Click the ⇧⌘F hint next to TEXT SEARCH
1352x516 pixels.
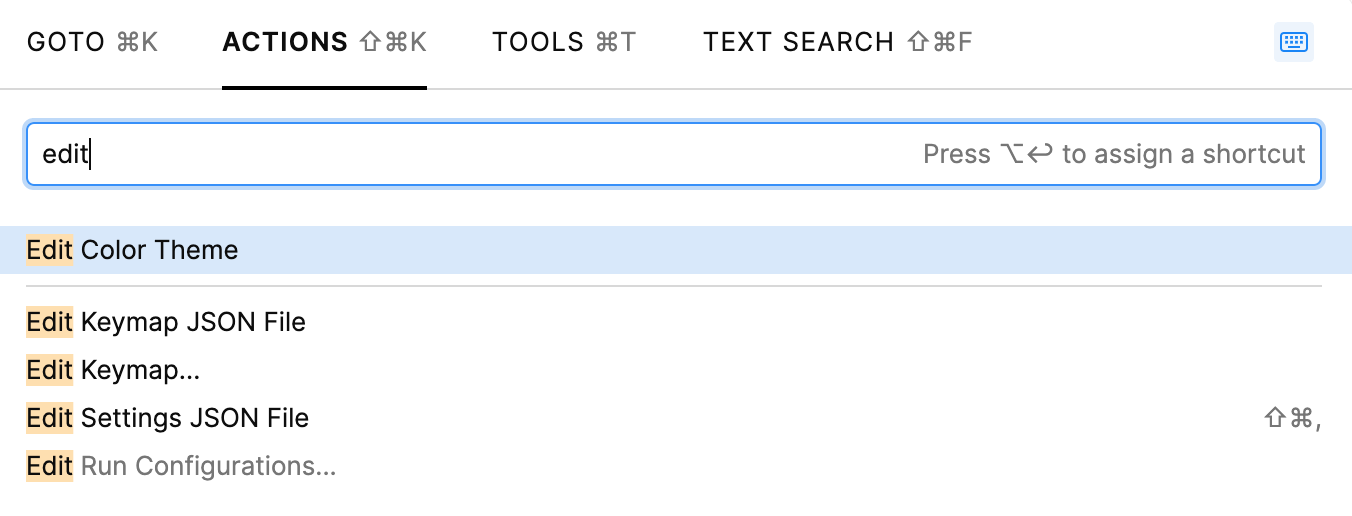(939, 42)
